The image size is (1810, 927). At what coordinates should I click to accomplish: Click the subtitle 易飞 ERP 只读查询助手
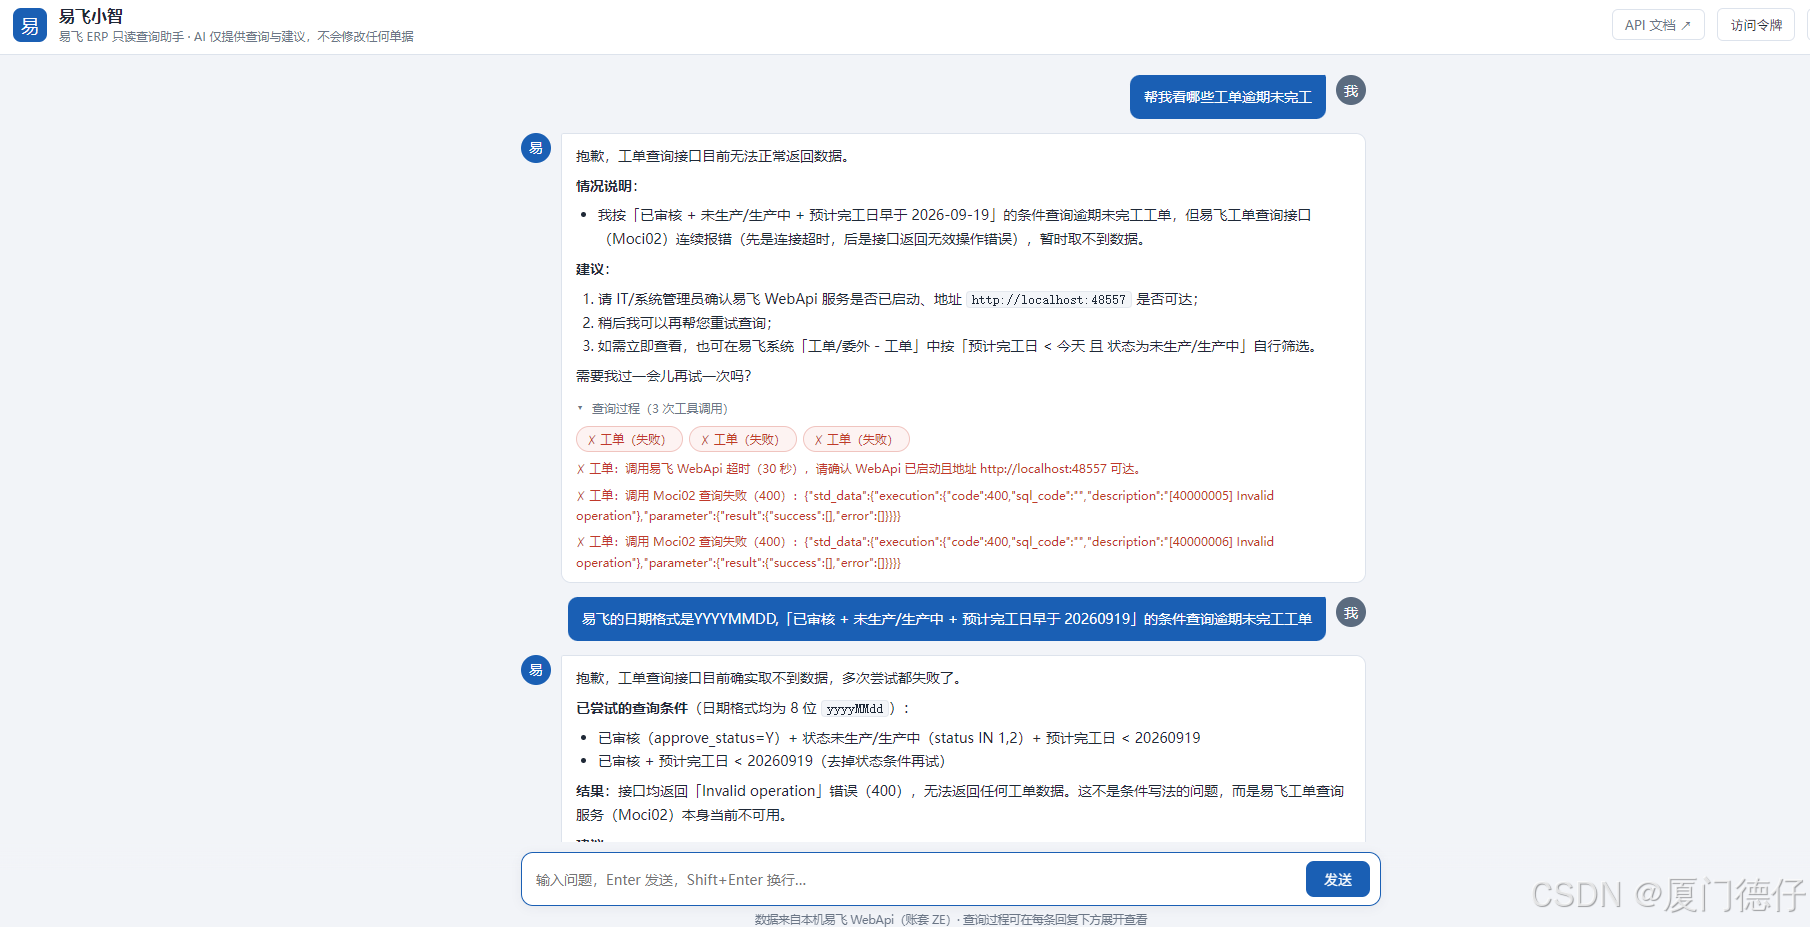236,36
